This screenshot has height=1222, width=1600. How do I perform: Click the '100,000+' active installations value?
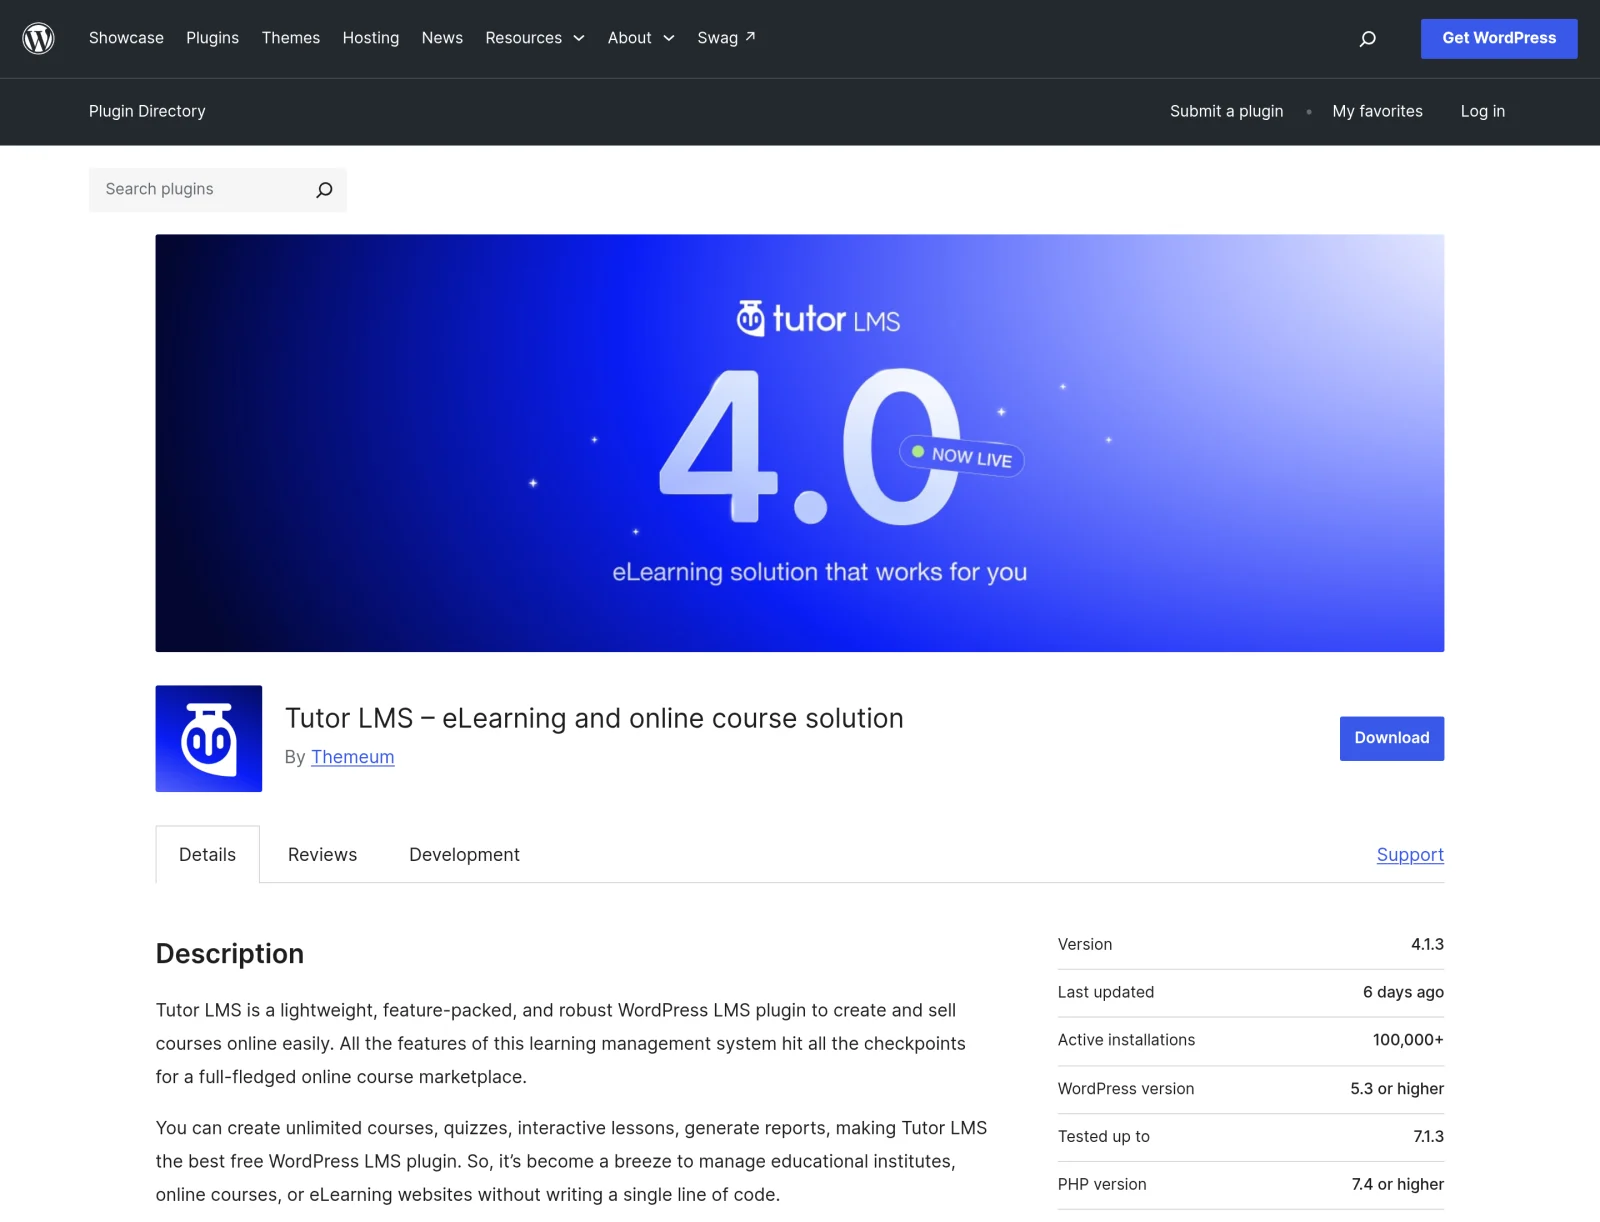click(1408, 1040)
